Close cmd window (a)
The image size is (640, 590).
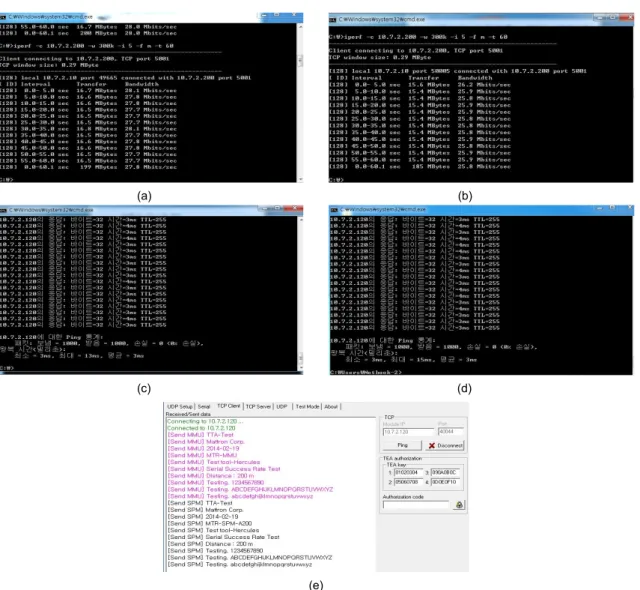click(x=294, y=15)
